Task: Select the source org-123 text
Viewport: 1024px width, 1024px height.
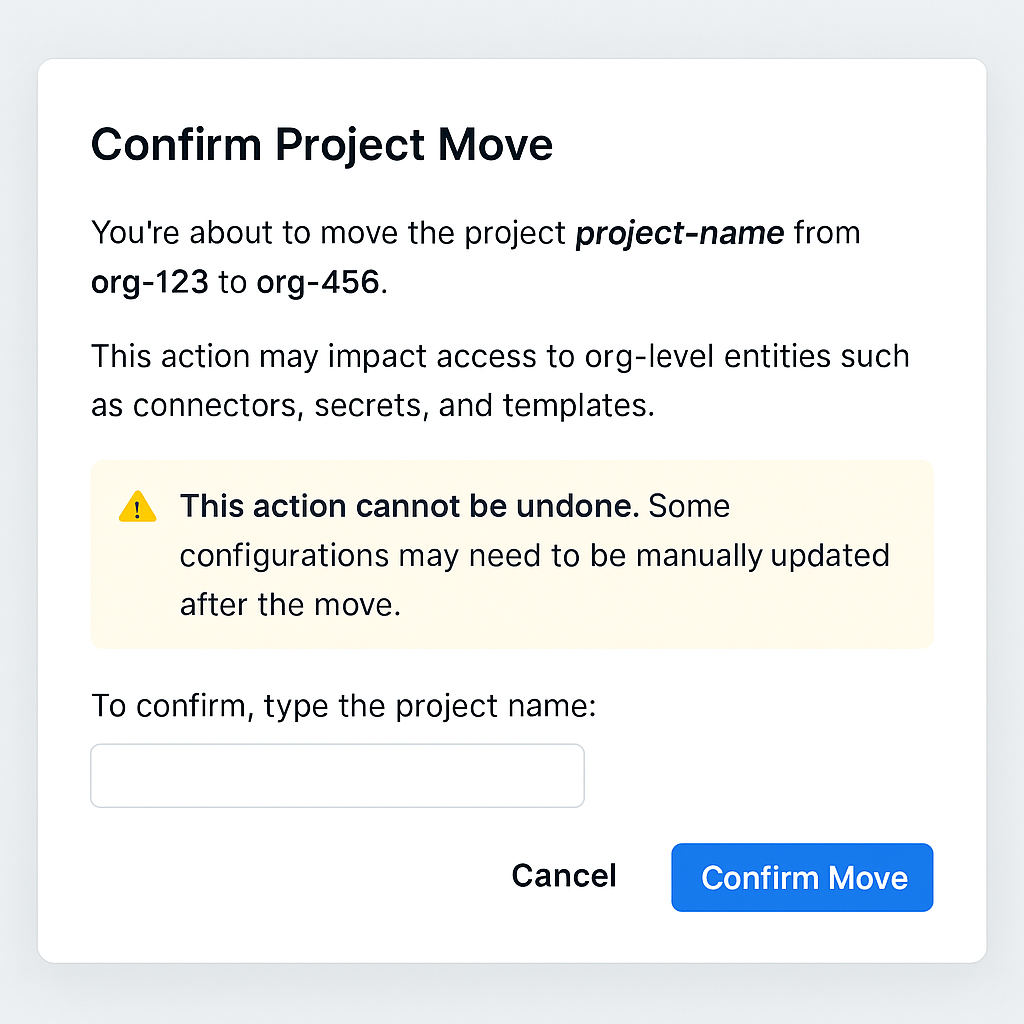Action: click(x=150, y=282)
